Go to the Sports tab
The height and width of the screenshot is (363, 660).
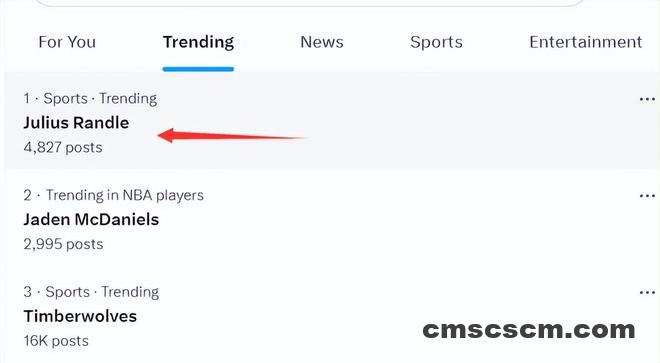[x=436, y=43]
